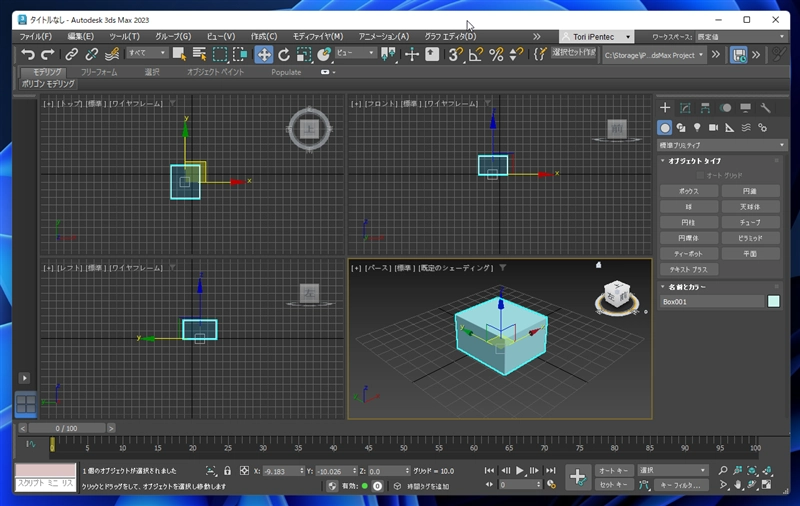Switch to the Motion command panel tab

(x=725, y=108)
